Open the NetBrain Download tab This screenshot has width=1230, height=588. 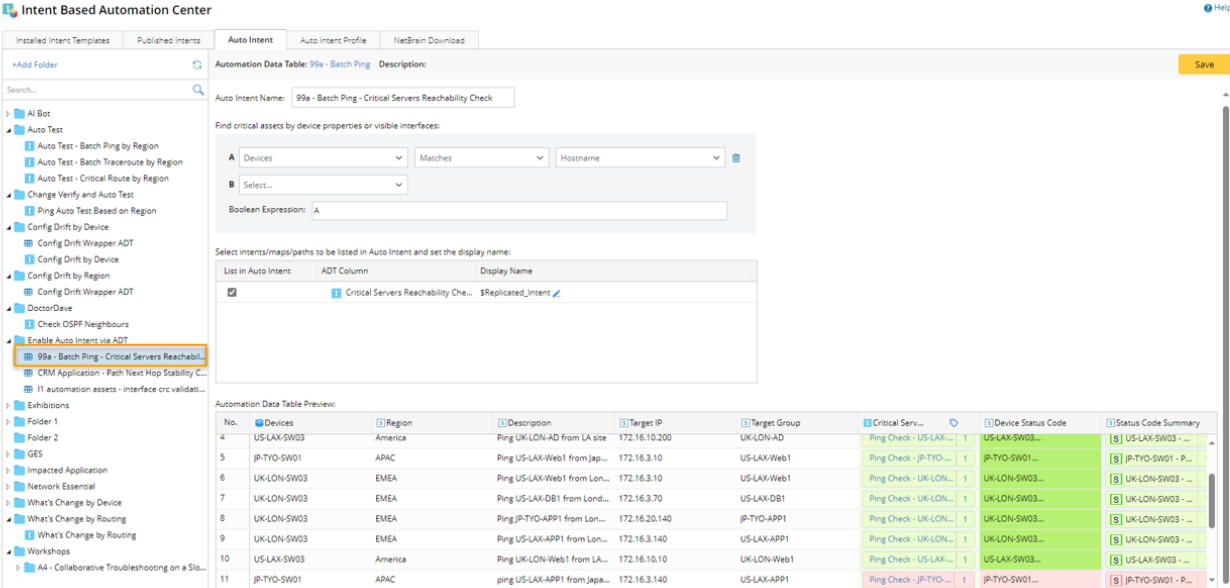428,40
